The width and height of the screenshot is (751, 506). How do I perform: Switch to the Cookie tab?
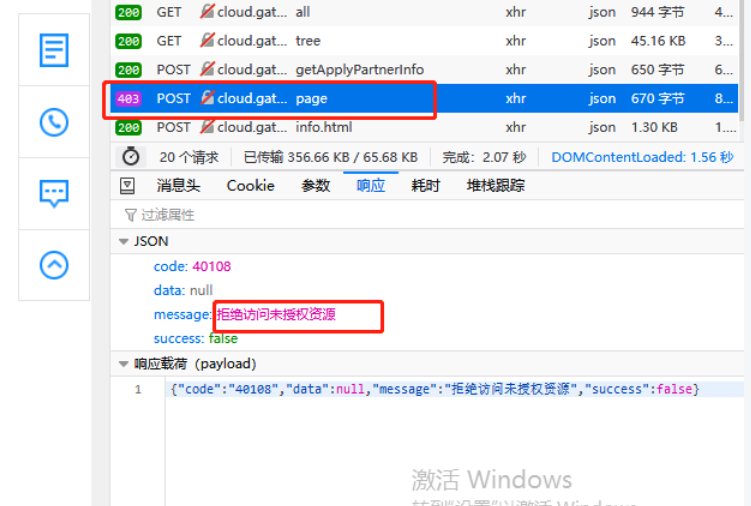click(x=250, y=186)
